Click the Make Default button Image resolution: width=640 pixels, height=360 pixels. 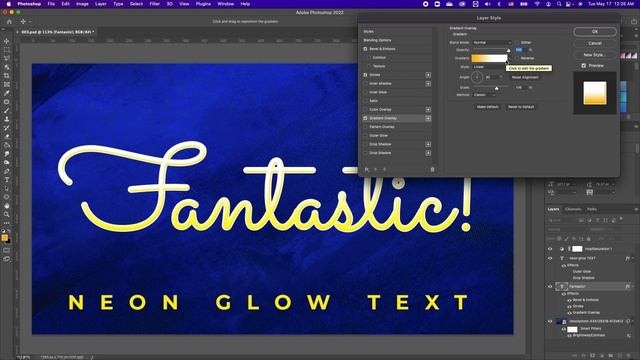(x=488, y=107)
